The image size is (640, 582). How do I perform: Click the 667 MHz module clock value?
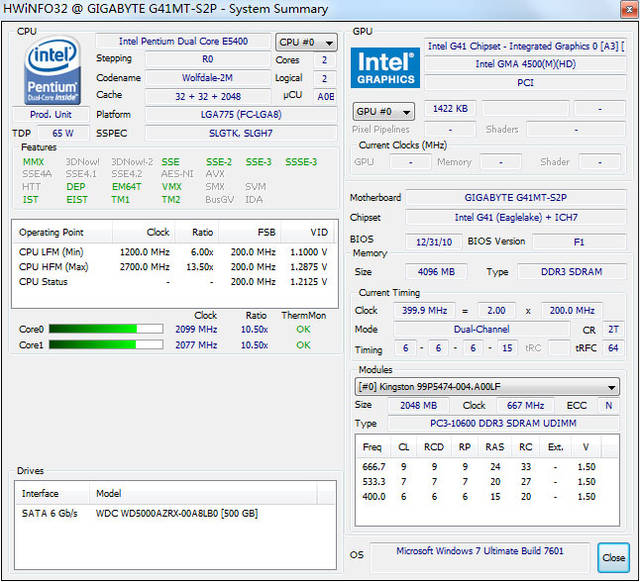pyautogui.click(x=525, y=405)
